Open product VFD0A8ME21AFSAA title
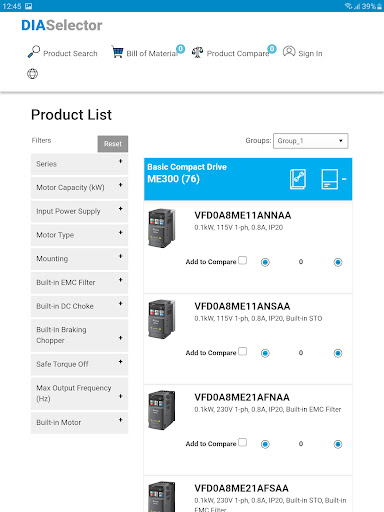Image resolution: width=384 pixels, height=512 pixels. click(241, 488)
